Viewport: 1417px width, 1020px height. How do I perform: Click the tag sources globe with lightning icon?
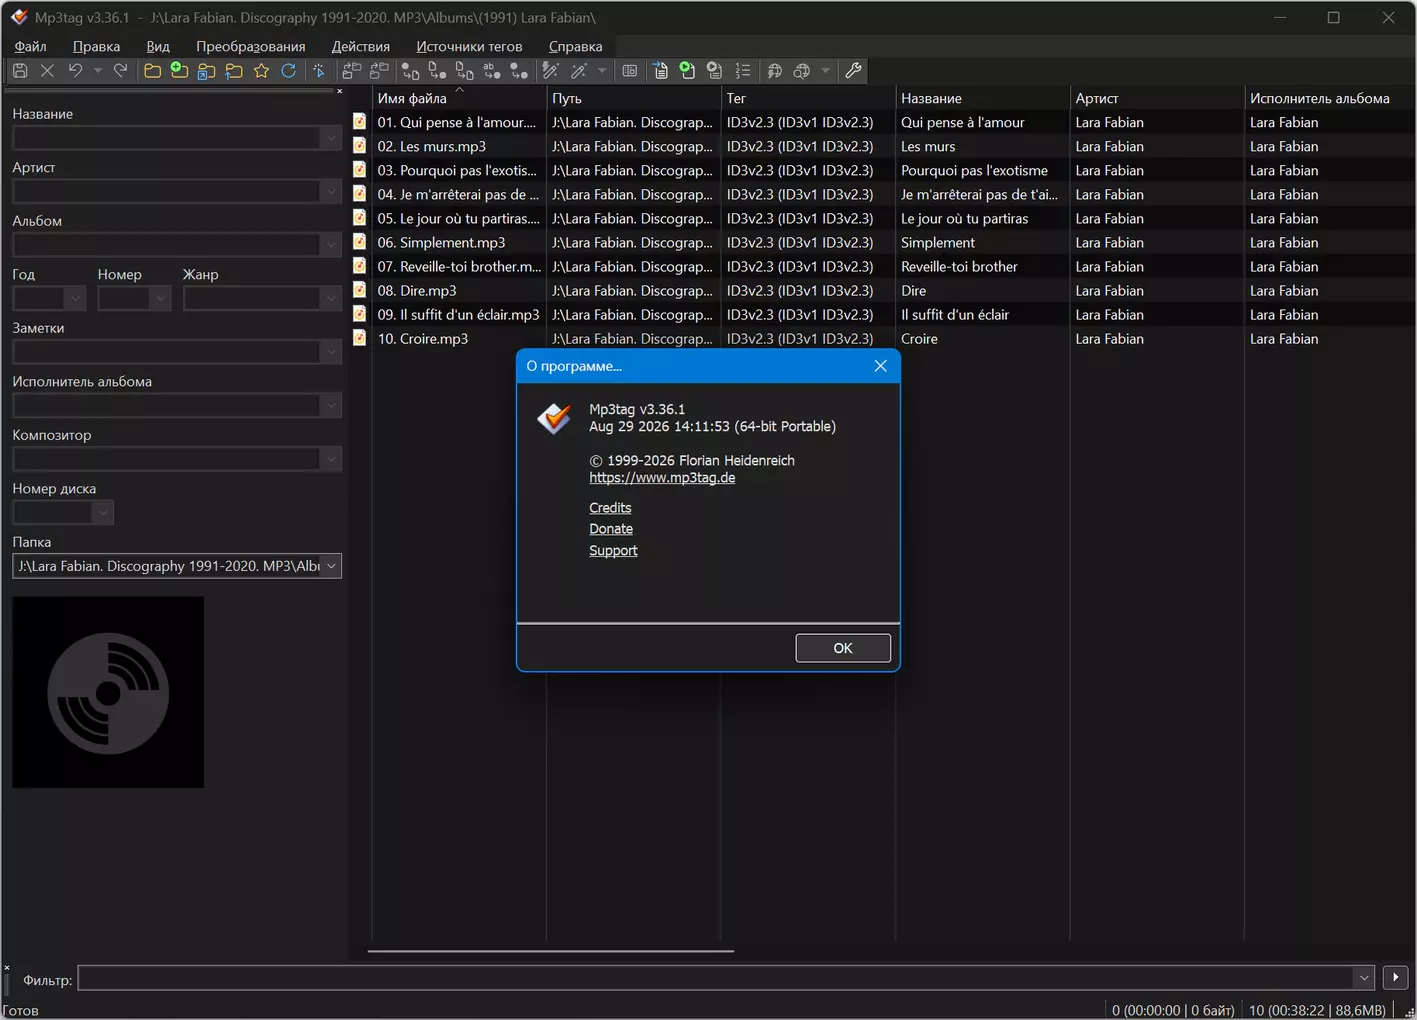click(x=774, y=71)
